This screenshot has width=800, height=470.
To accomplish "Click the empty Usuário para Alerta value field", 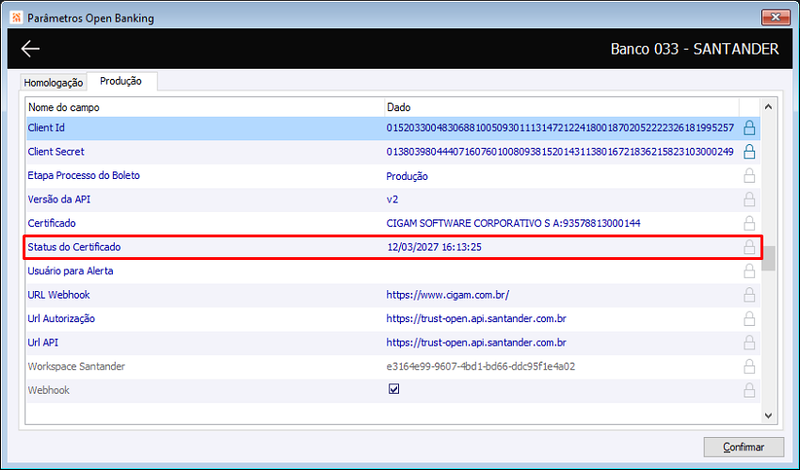I will (562, 271).
